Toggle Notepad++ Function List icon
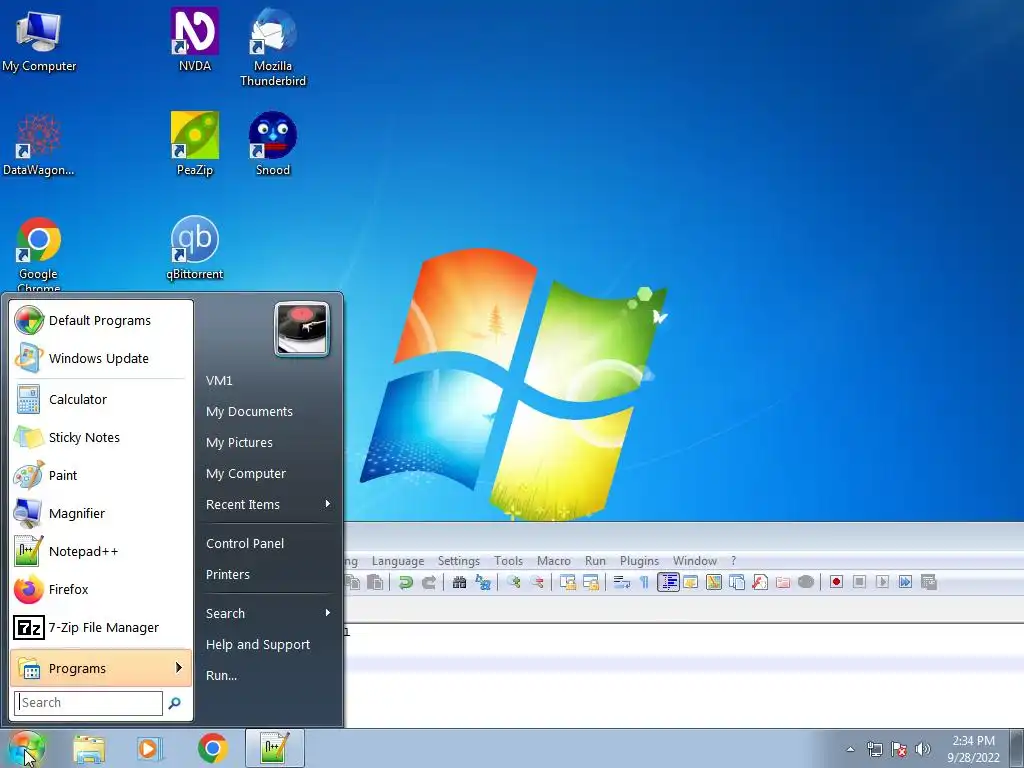Image resolution: width=1024 pixels, height=768 pixels. point(760,582)
